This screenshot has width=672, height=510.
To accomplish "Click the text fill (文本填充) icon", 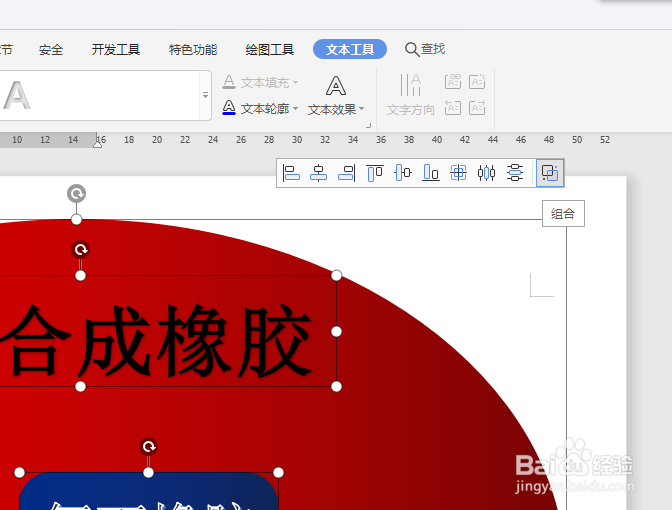I will [x=229, y=82].
